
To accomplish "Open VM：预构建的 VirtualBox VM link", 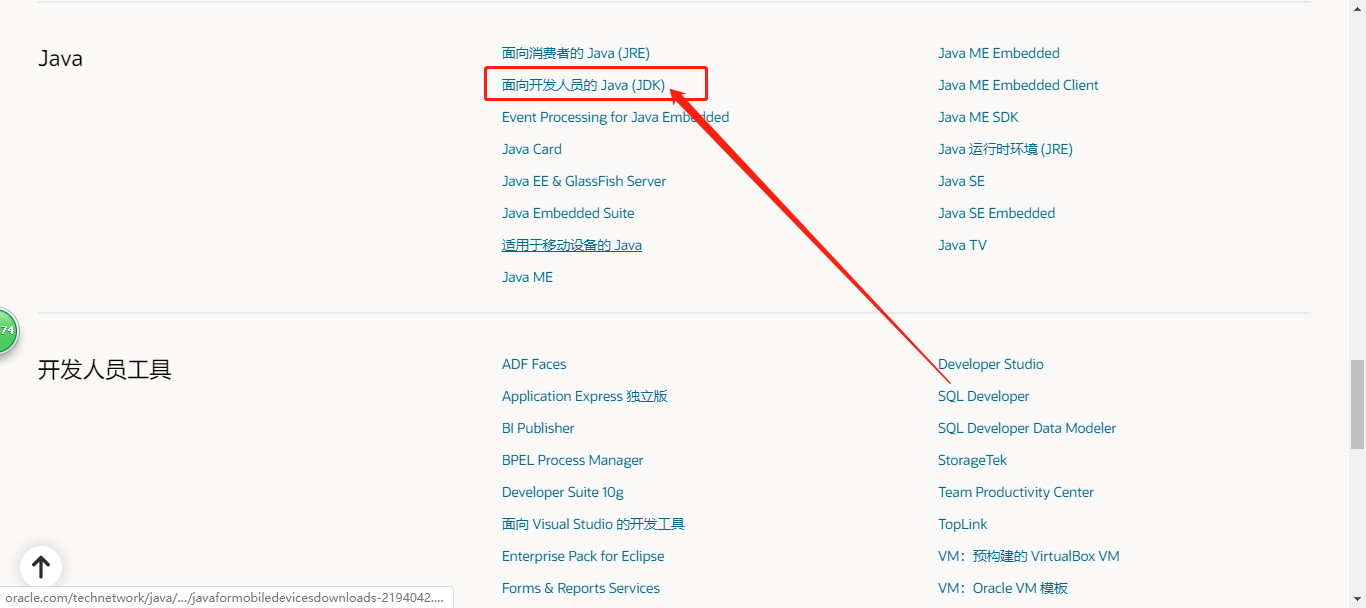I will point(1029,556).
